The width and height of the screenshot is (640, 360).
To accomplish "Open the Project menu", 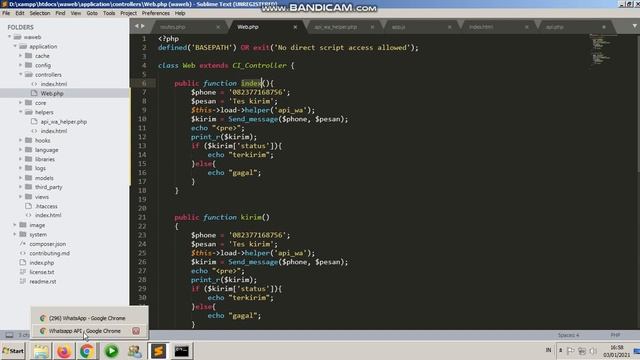I will [129, 13].
